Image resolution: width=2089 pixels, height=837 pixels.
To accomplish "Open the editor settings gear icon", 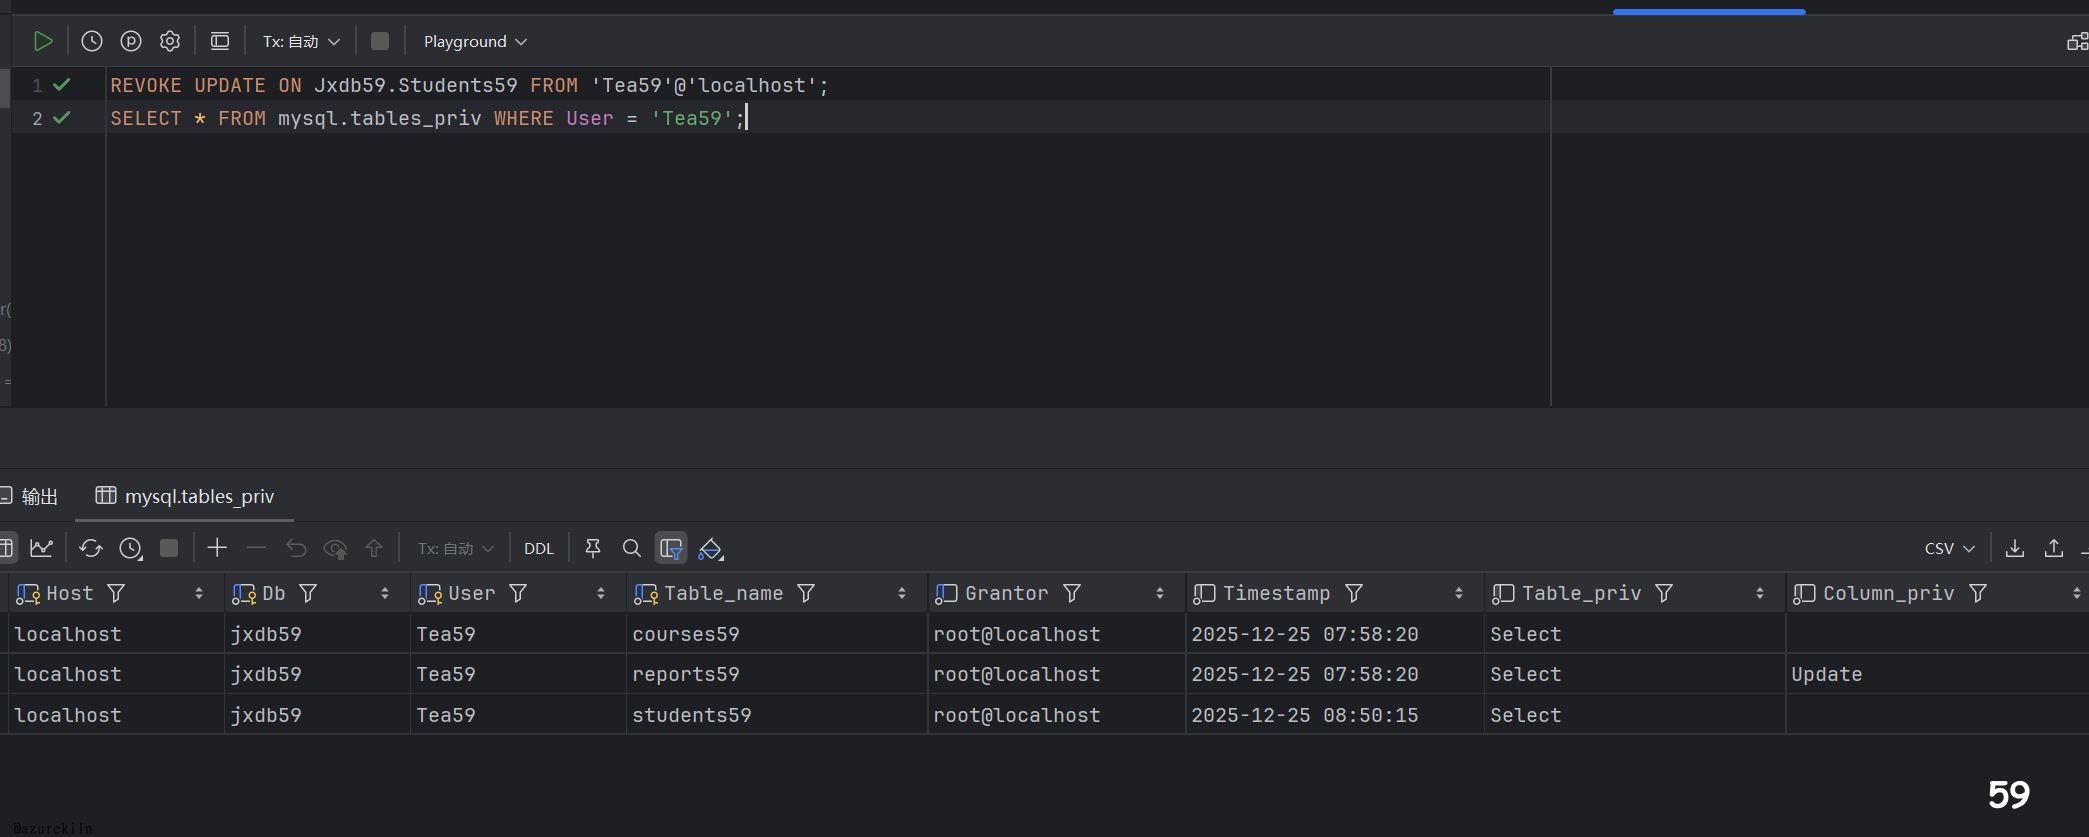I will coord(170,41).
